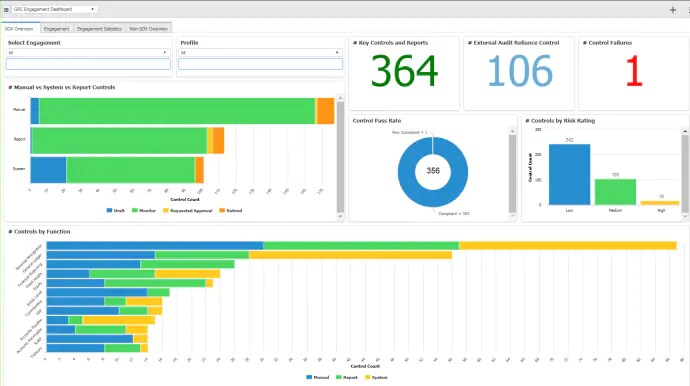Image resolution: width=690 pixels, height=386 pixels.
Task: Select the blue Draft segment of System bar
Action: tap(48, 170)
